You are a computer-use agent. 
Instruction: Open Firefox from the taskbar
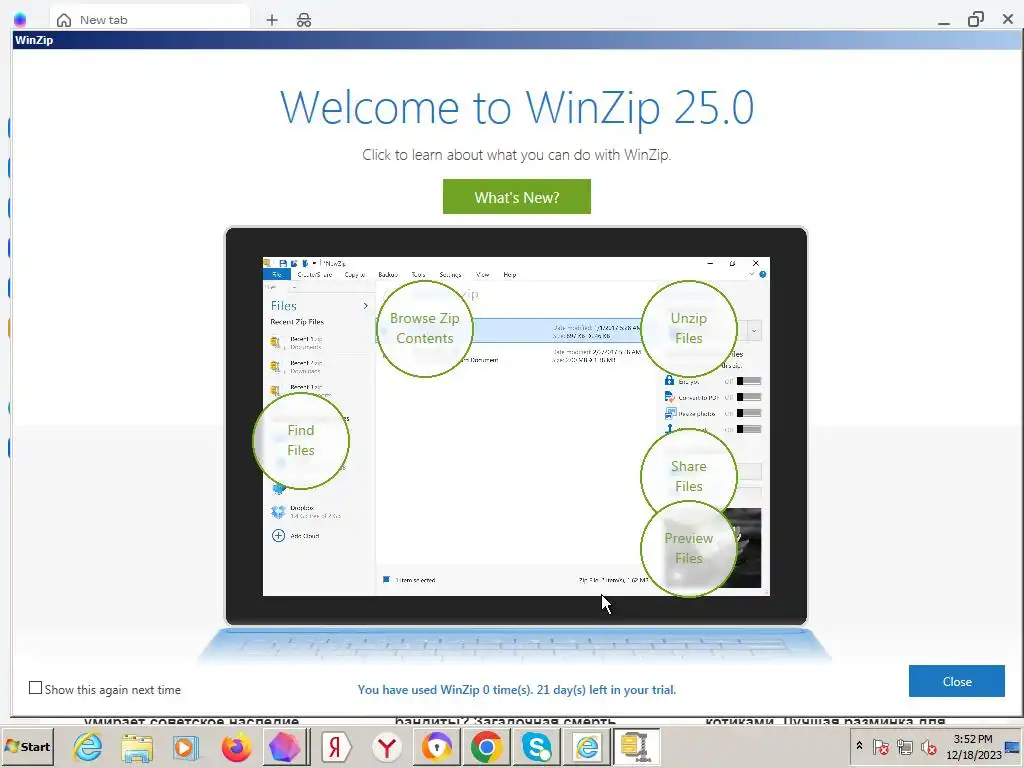click(x=236, y=747)
